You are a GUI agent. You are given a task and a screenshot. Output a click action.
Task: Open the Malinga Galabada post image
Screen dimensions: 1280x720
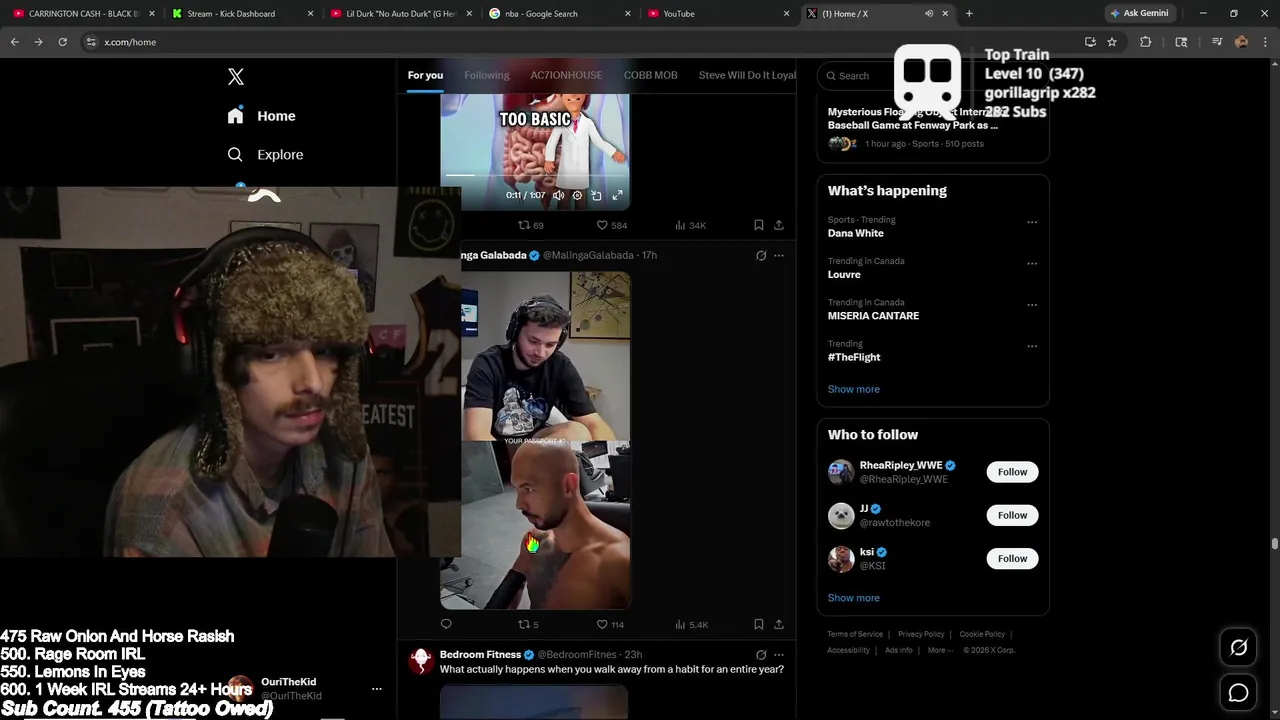click(535, 440)
